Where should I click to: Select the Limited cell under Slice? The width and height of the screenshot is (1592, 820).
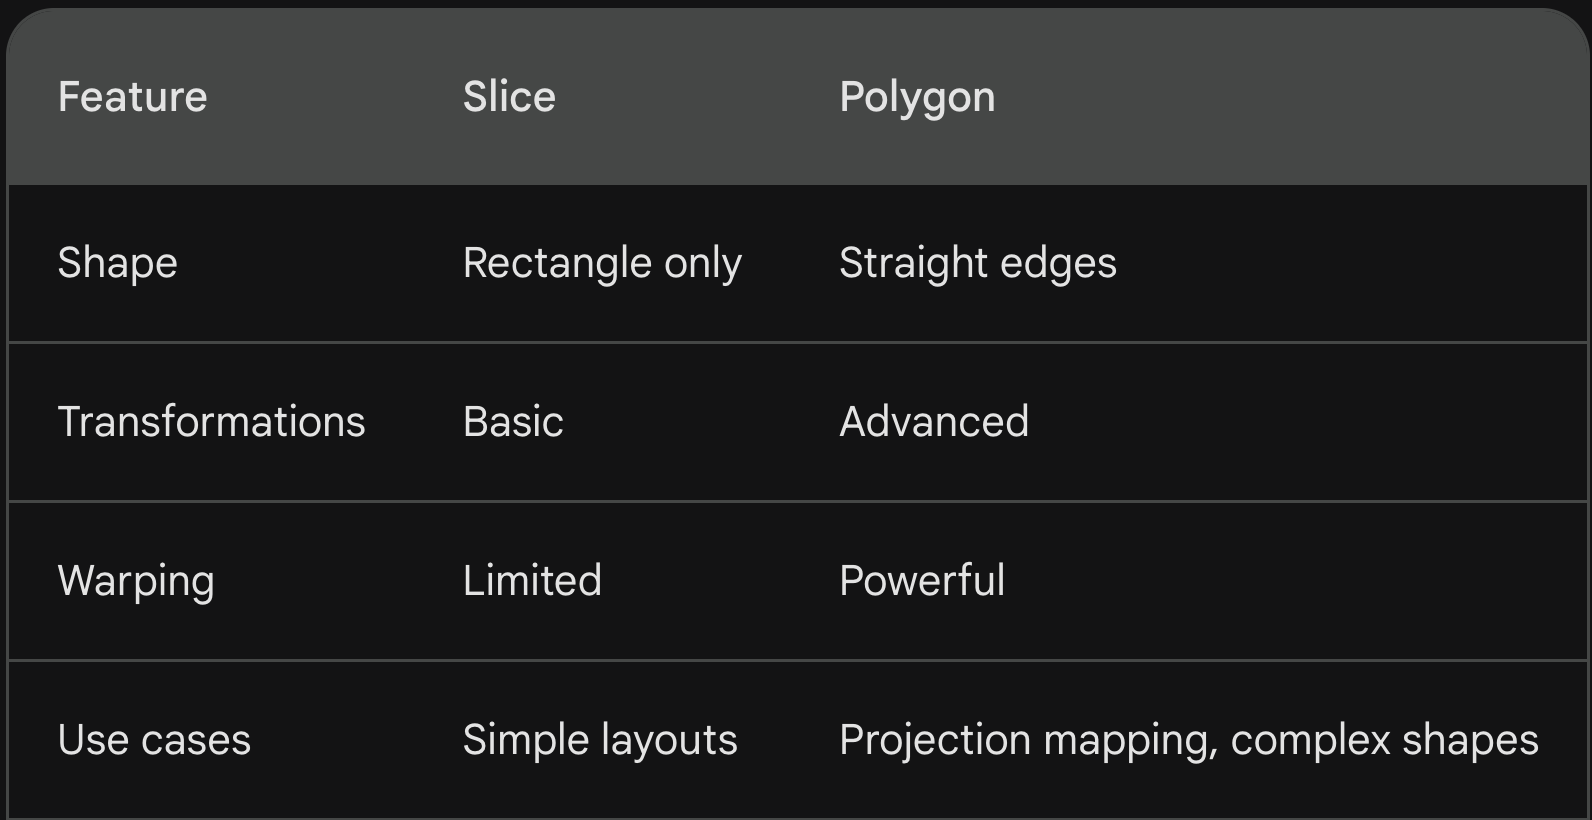click(x=532, y=581)
